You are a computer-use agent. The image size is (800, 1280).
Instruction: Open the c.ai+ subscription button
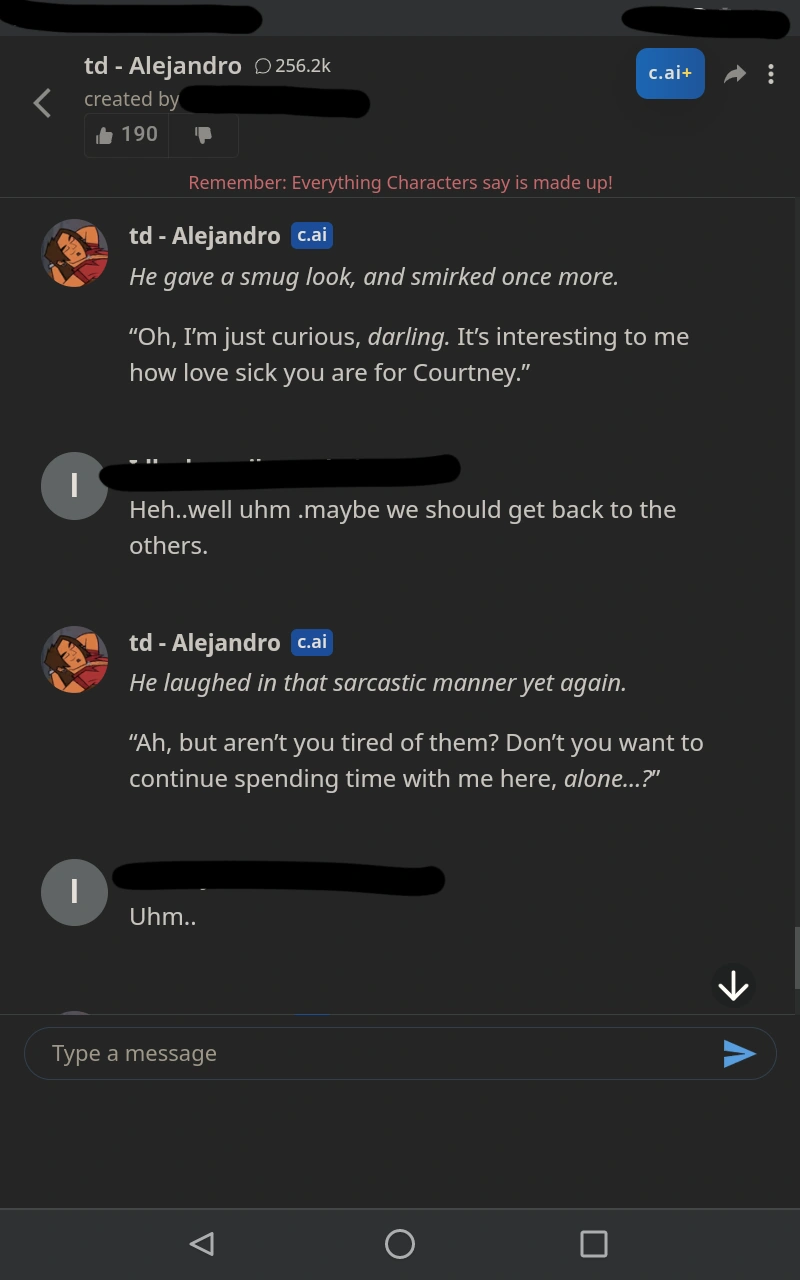[670, 73]
